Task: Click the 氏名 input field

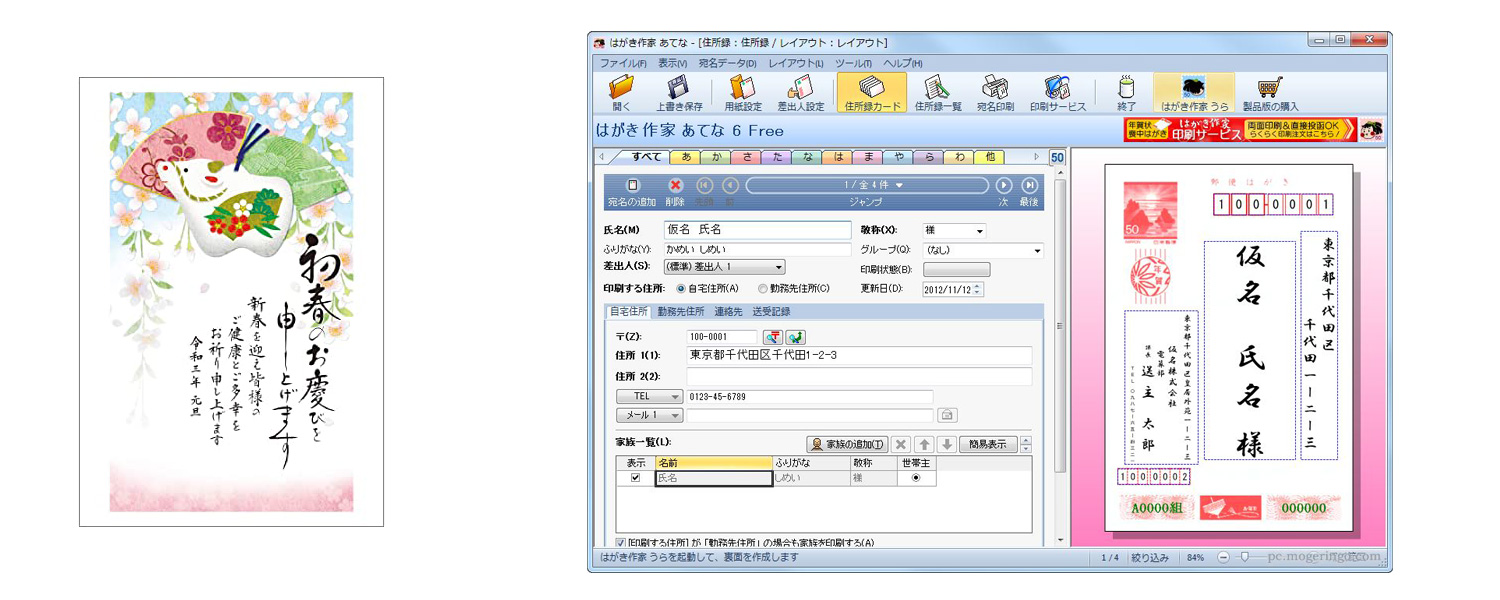Action: point(757,230)
